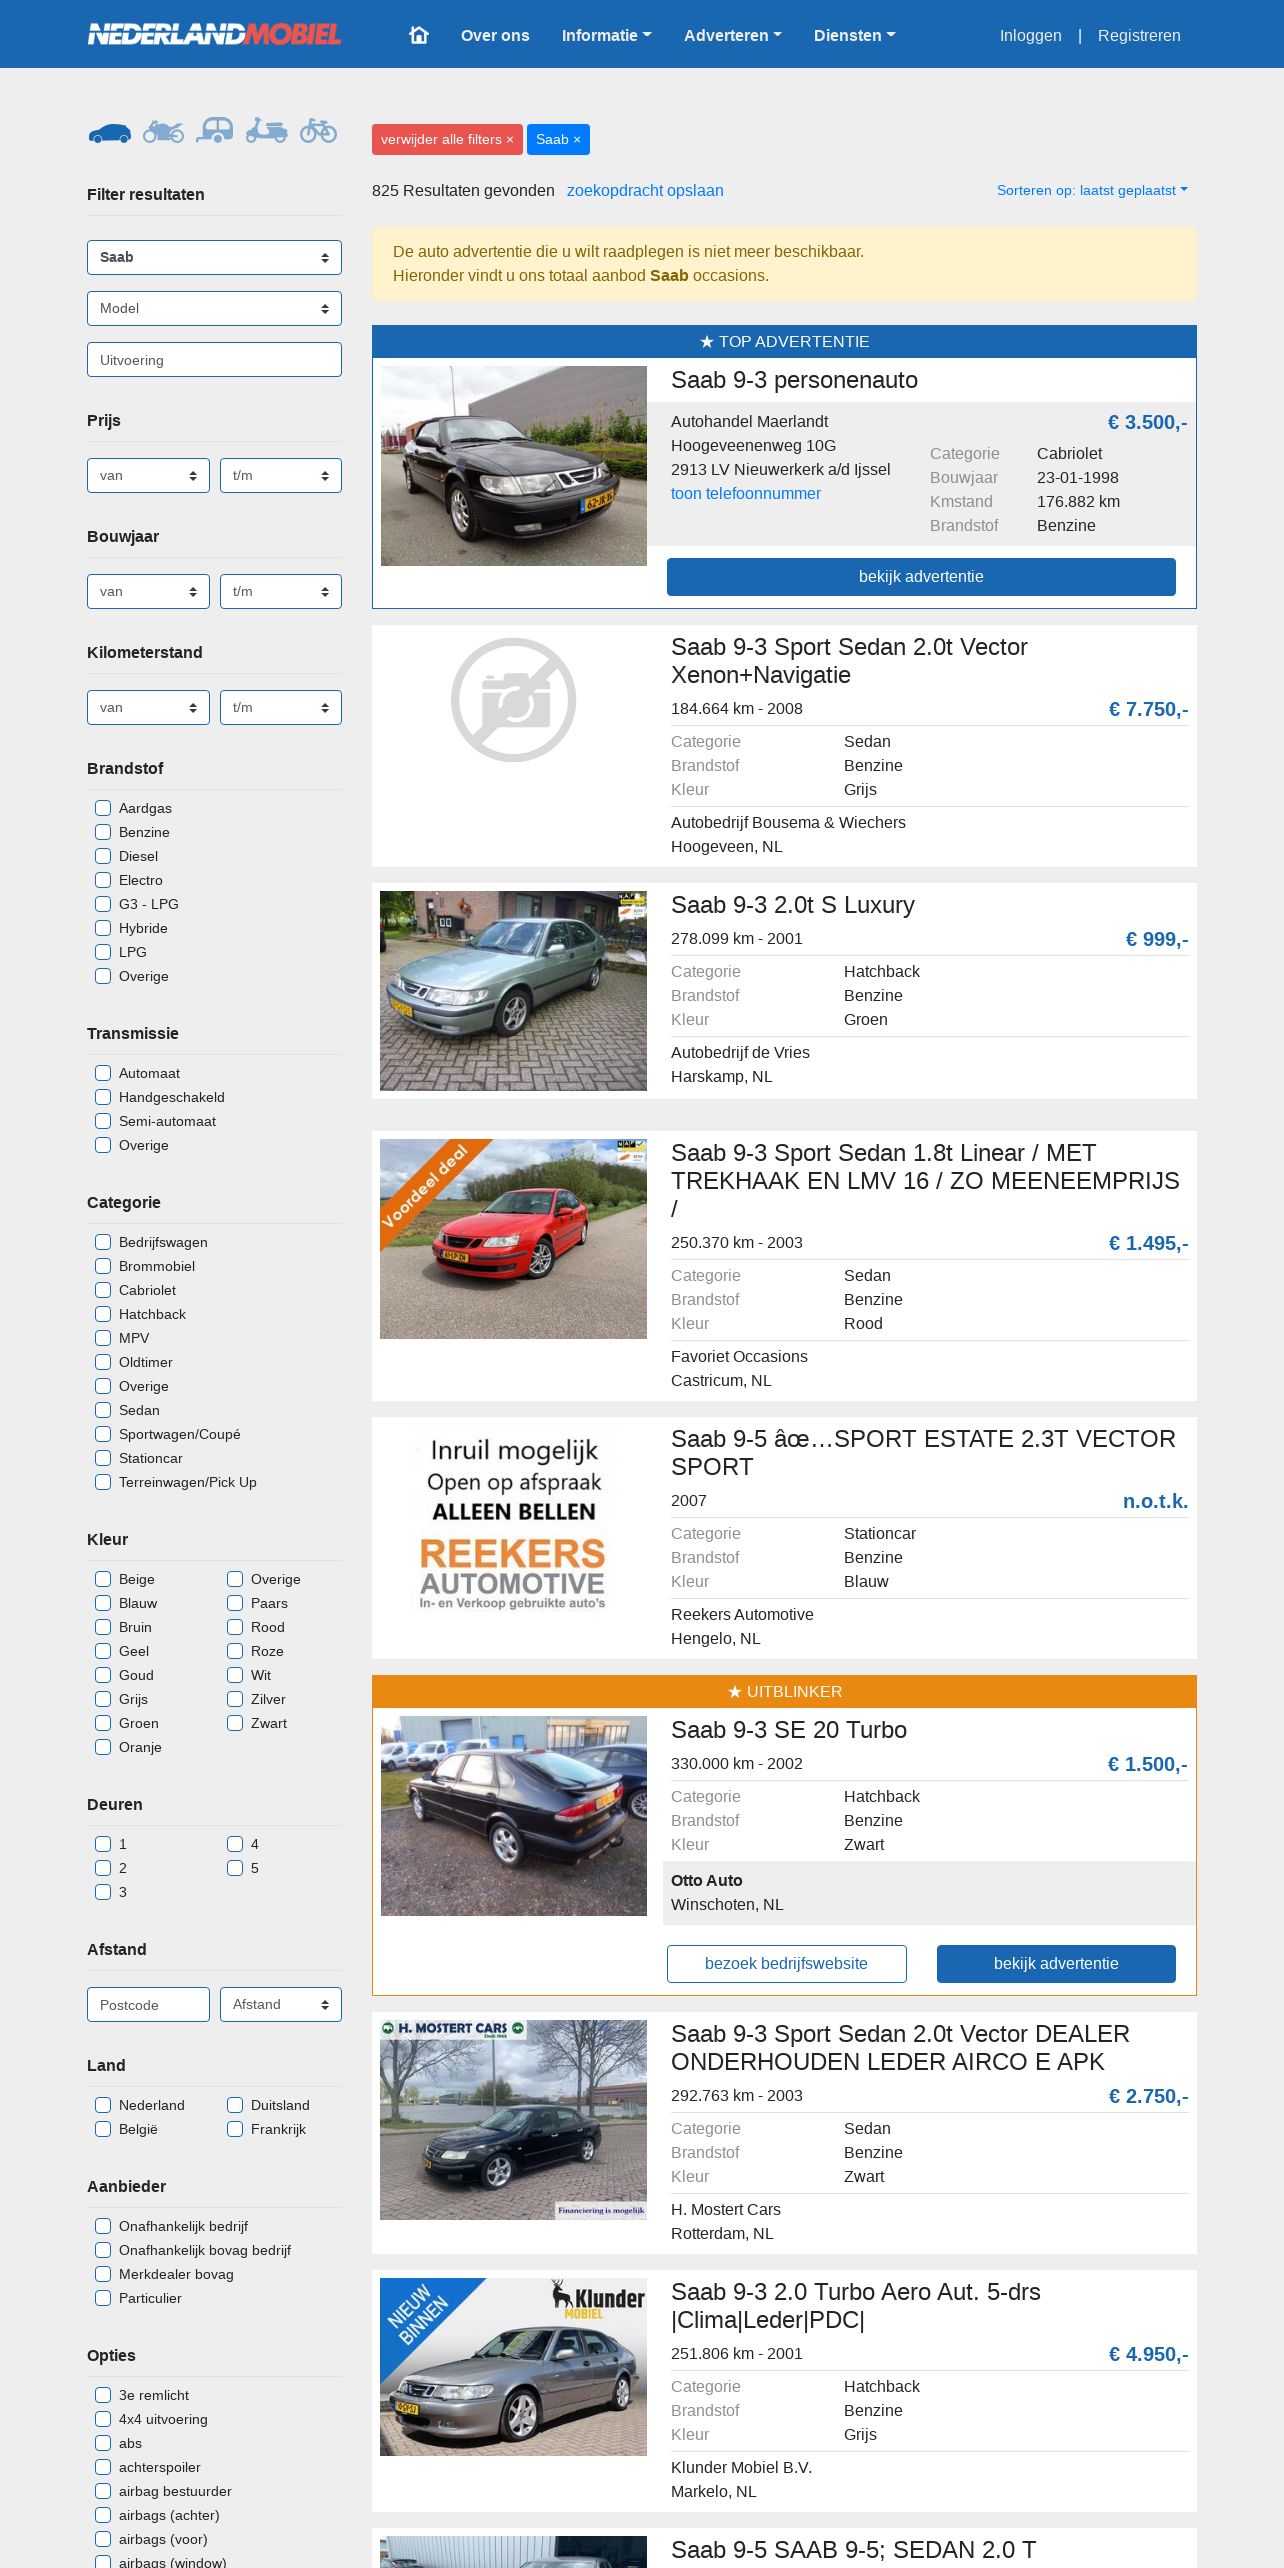1284x2568 pixels.
Task: Open the Bouwjaar 't/m' dropdown
Action: pyautogui.click(x=281, y=592)
